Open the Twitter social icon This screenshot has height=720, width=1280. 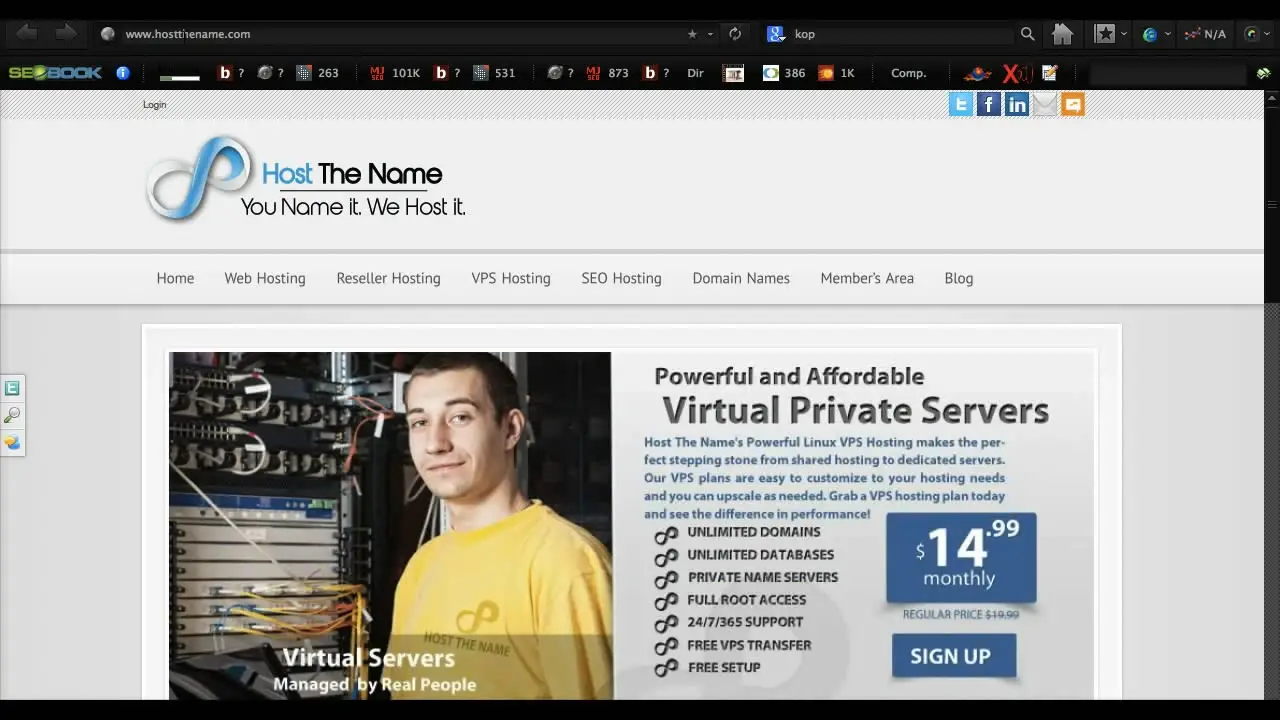coord(961,104)
